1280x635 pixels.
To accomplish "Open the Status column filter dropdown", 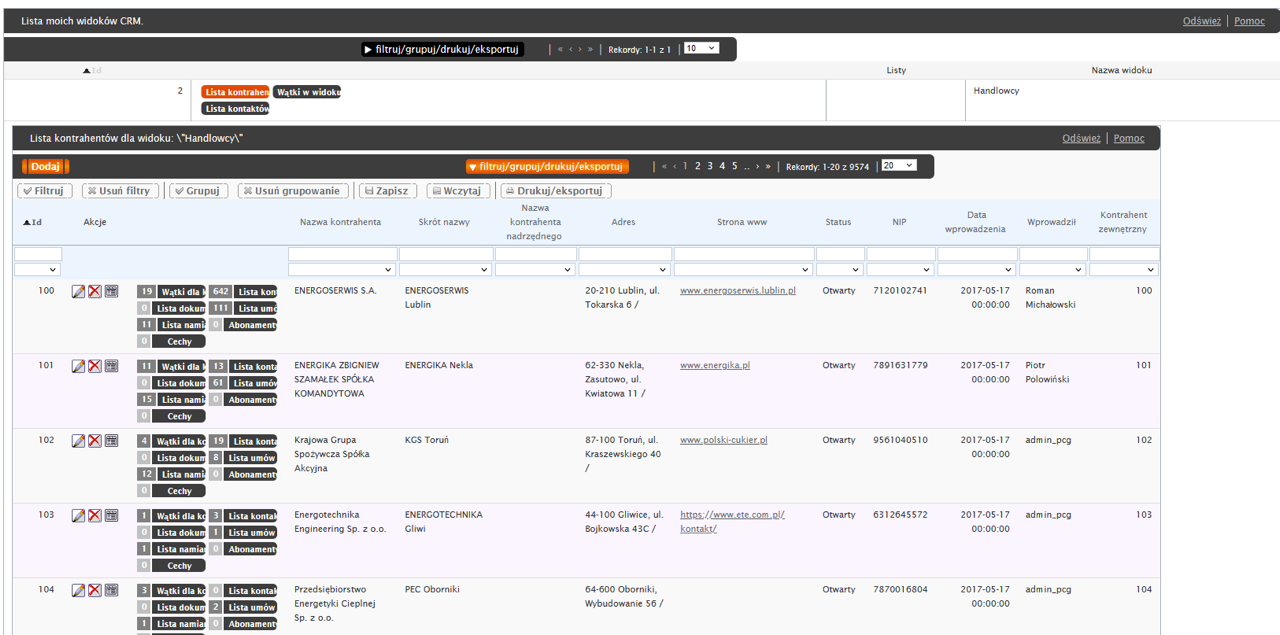I will (839, 270).
